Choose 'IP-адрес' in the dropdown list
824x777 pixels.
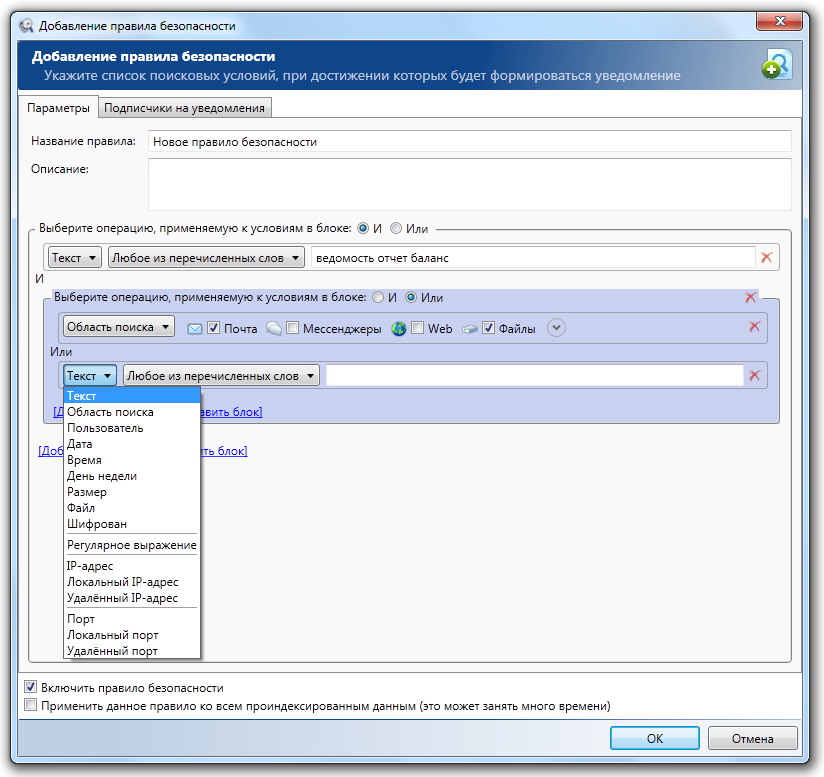[132, 566]
